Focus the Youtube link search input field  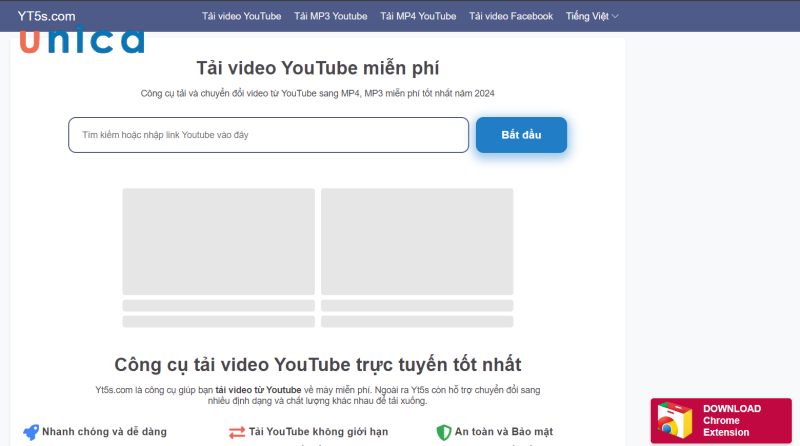point(268,135)
